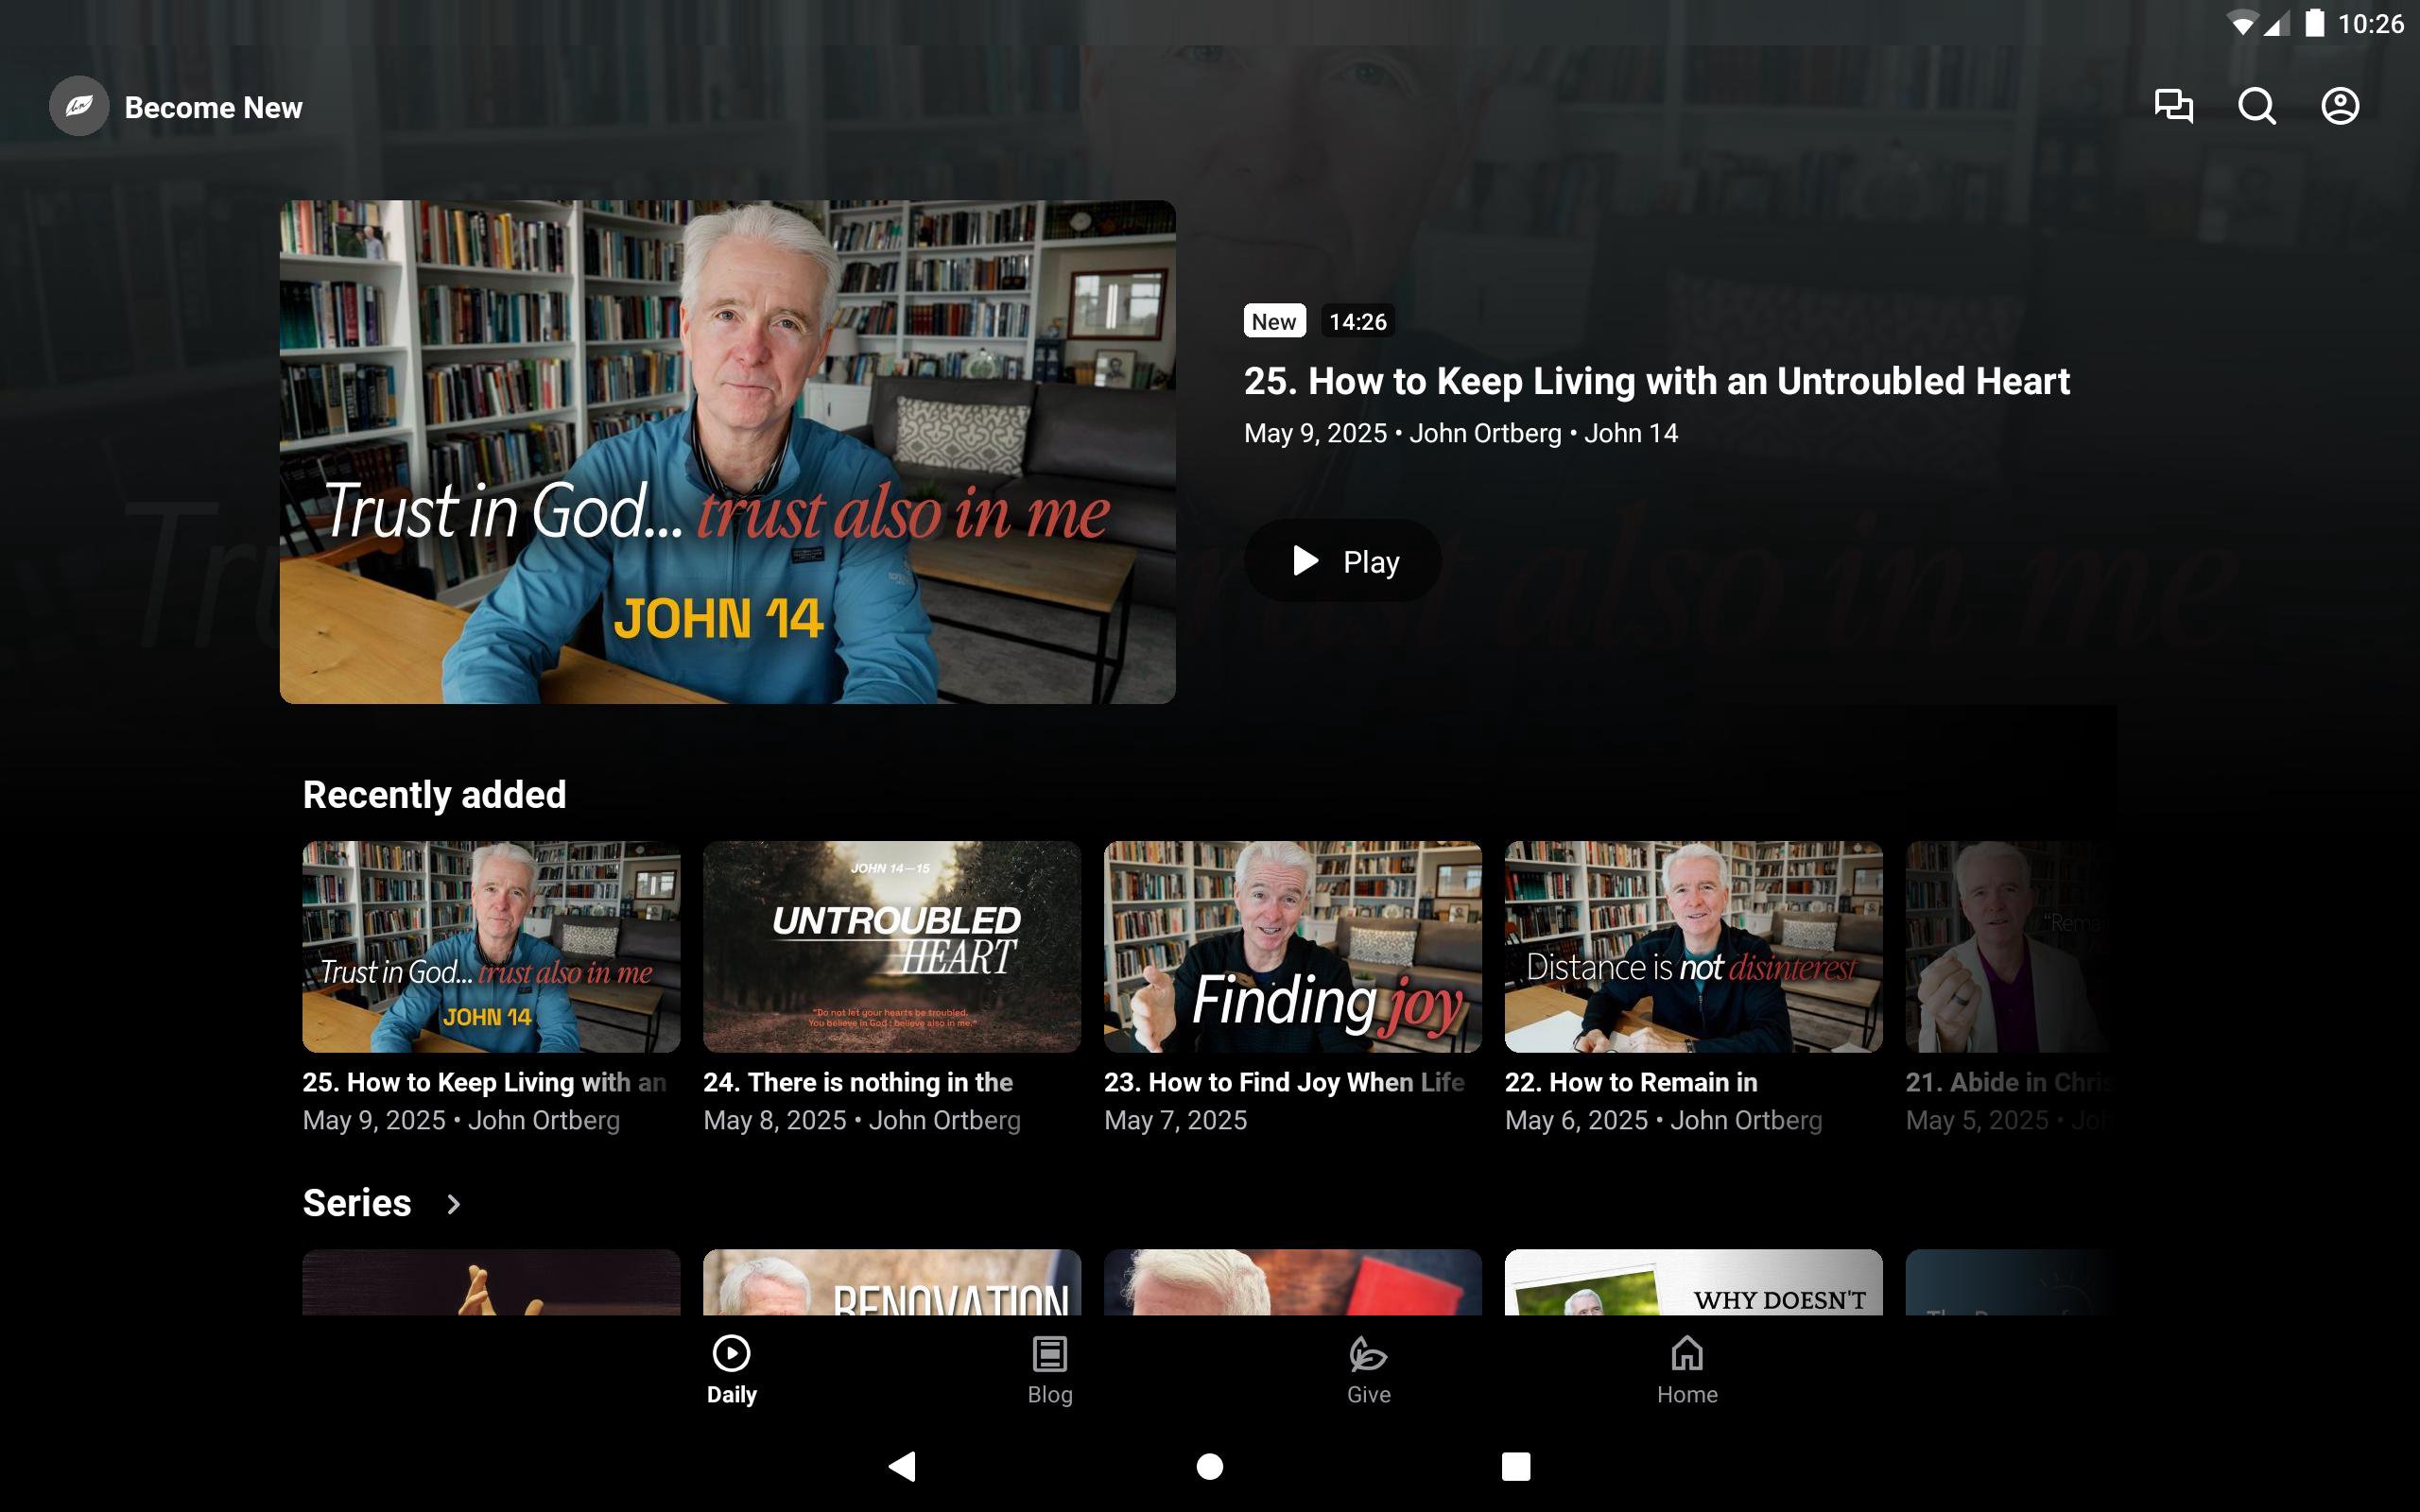Open the chat messages icon
This screenshot has width=2420, height=1512.
tap(2172, 106)
